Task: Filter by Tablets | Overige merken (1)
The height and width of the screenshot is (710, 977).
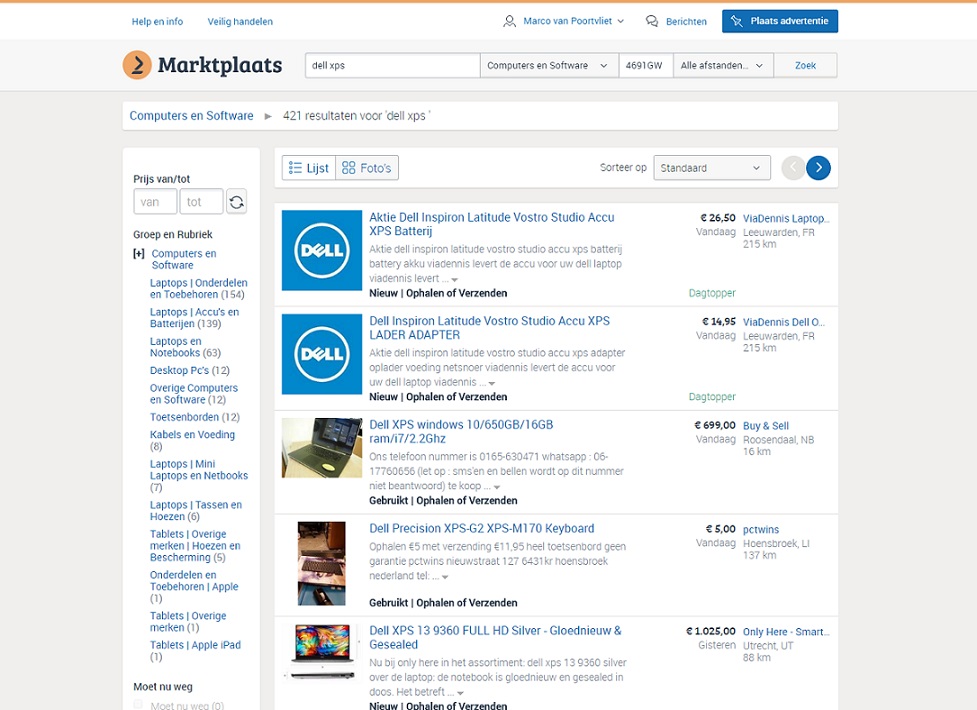Action: pos(188,621)
